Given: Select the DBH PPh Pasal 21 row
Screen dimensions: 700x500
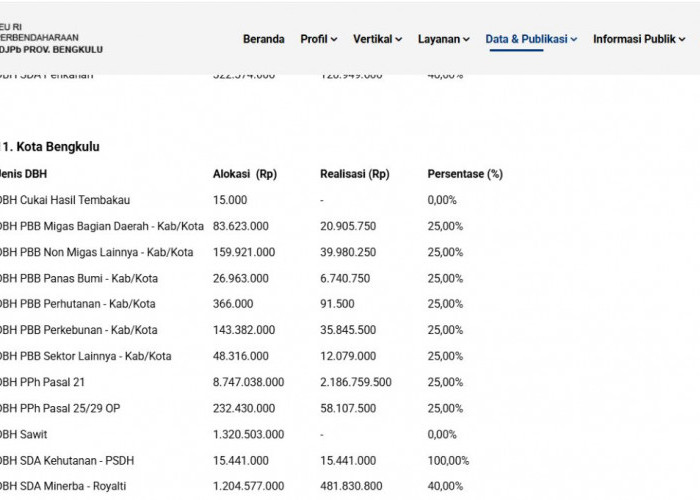Looking at the screenshot, I should point(252,382).
